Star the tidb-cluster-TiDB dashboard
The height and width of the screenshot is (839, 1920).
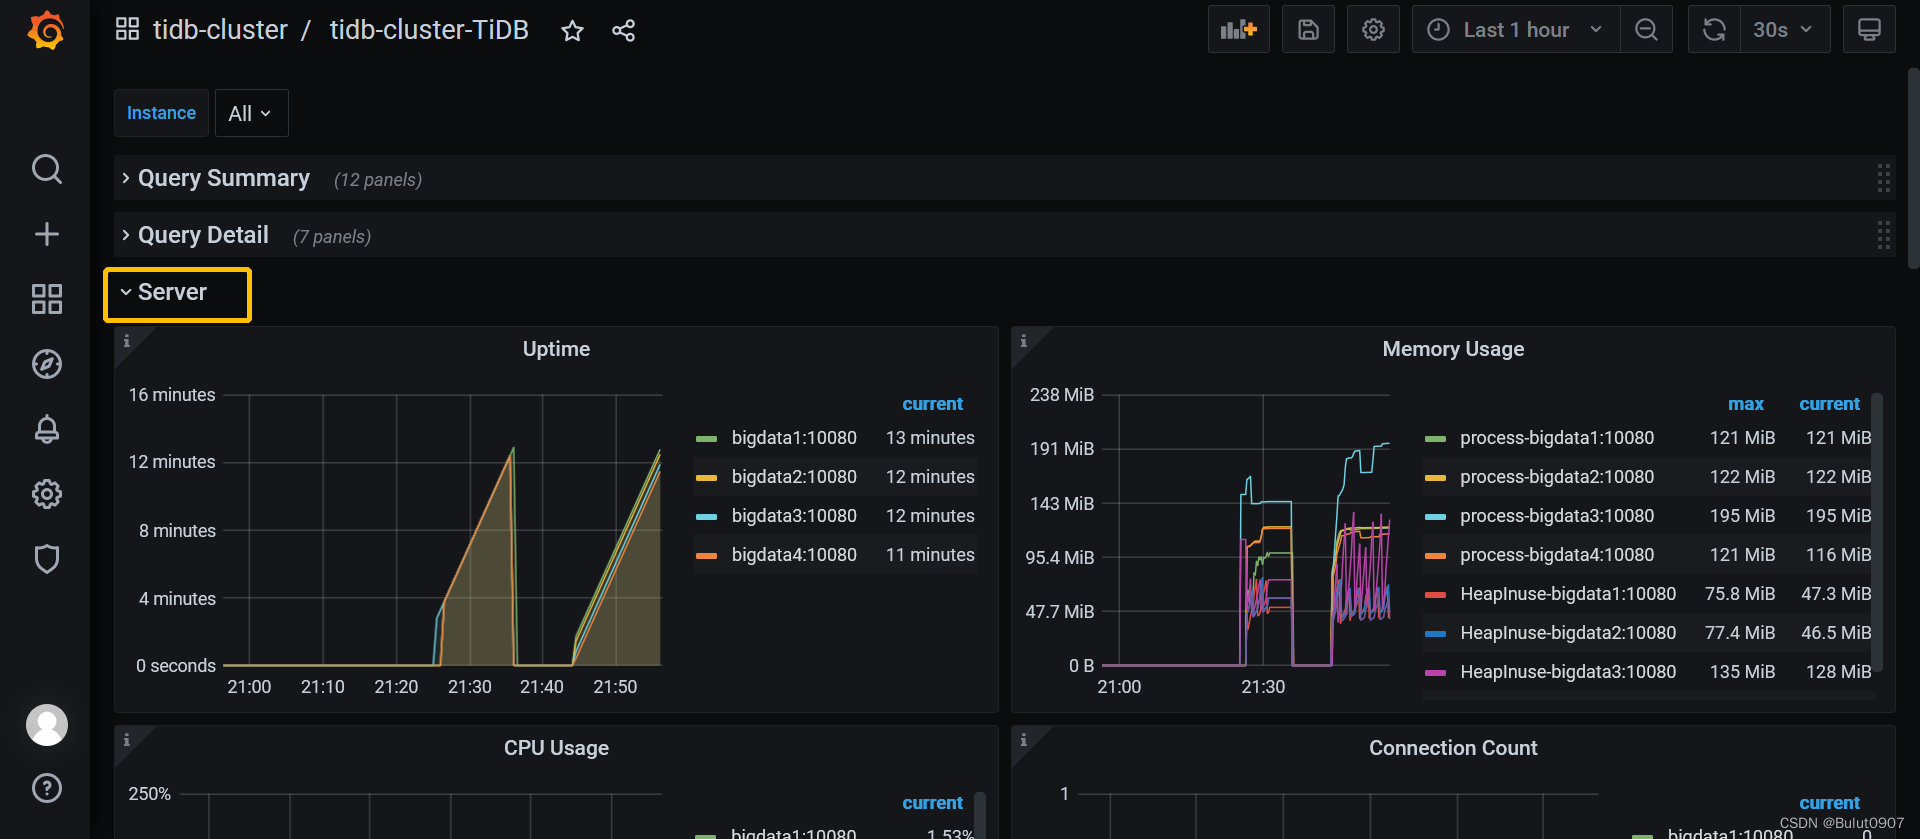[572, 31]
